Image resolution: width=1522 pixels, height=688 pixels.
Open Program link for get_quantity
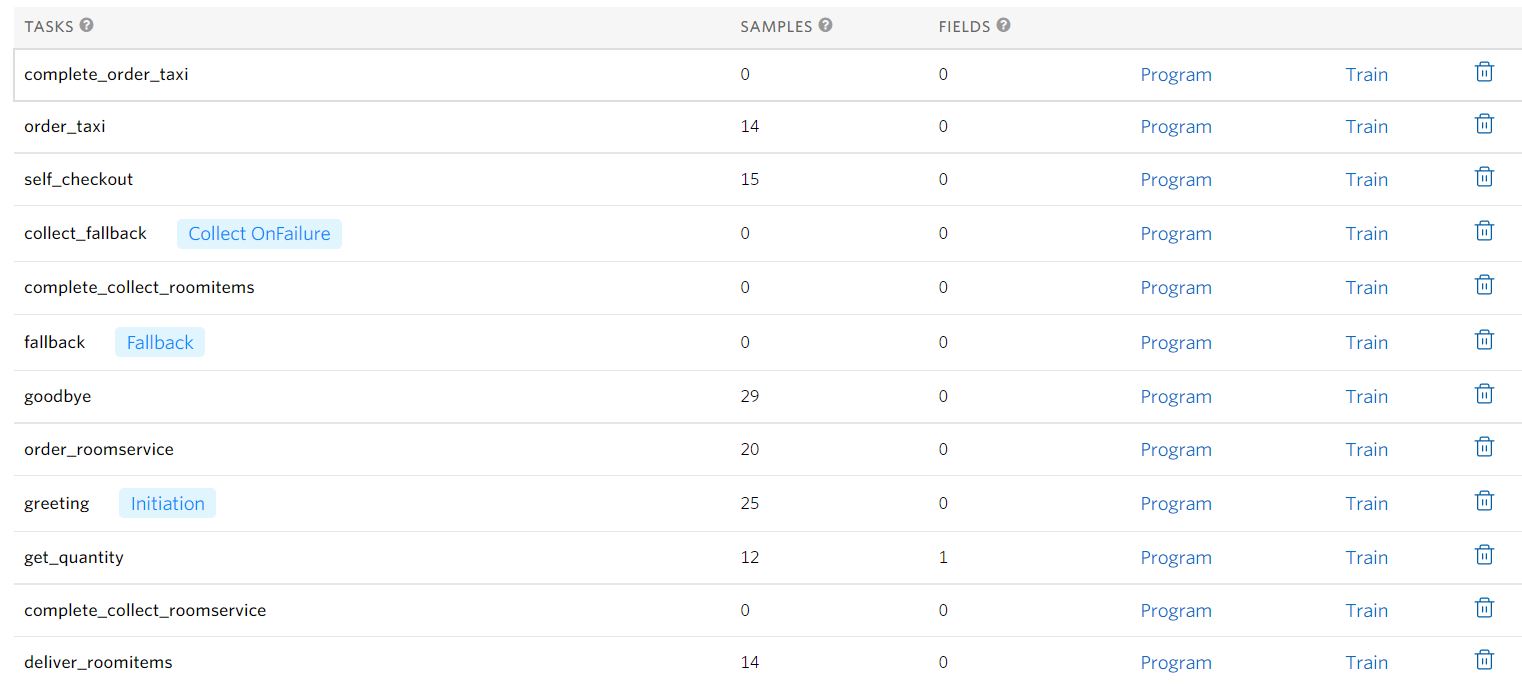tap(1175, 558)
